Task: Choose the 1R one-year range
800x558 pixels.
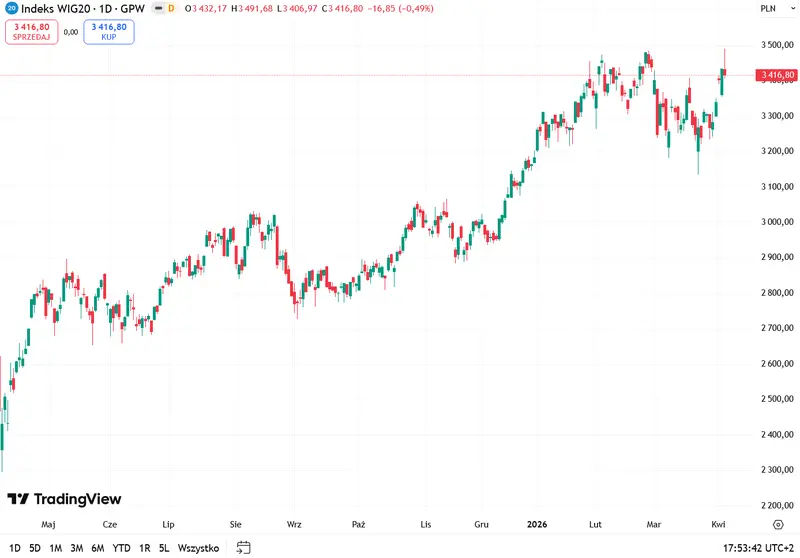Action: [145, 548]
